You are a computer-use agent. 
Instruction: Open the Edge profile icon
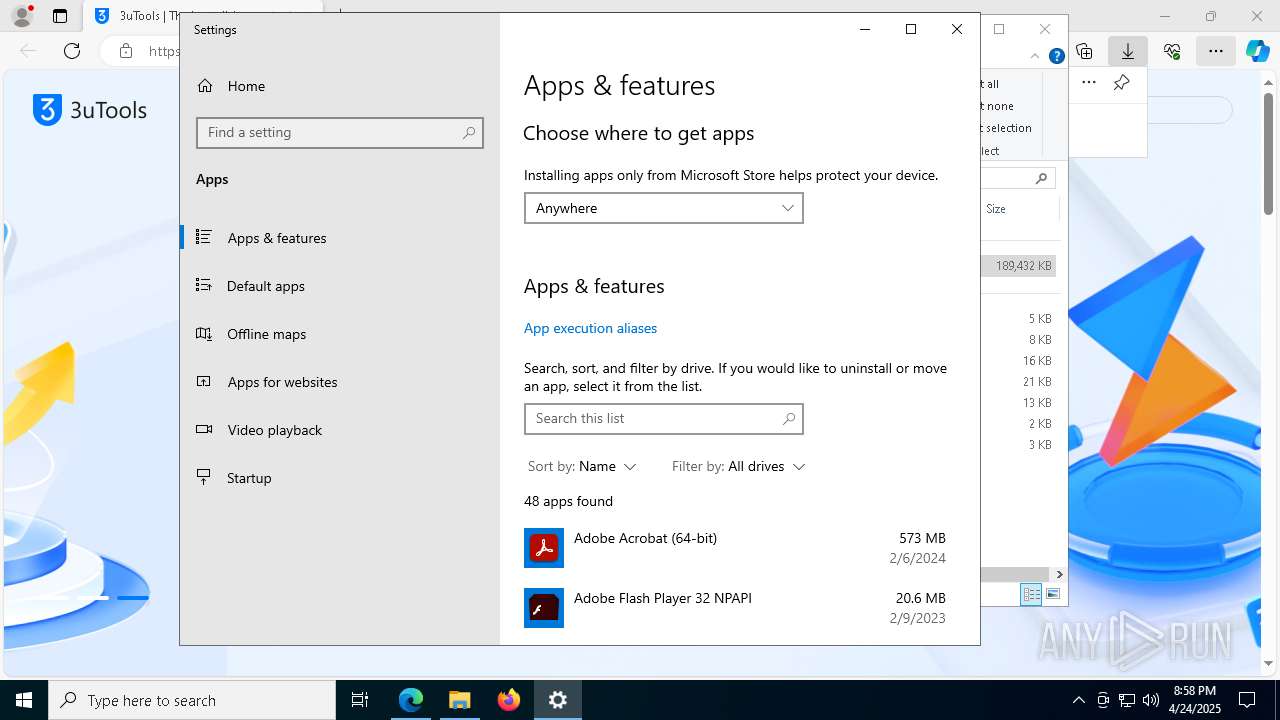pos(22,16)
